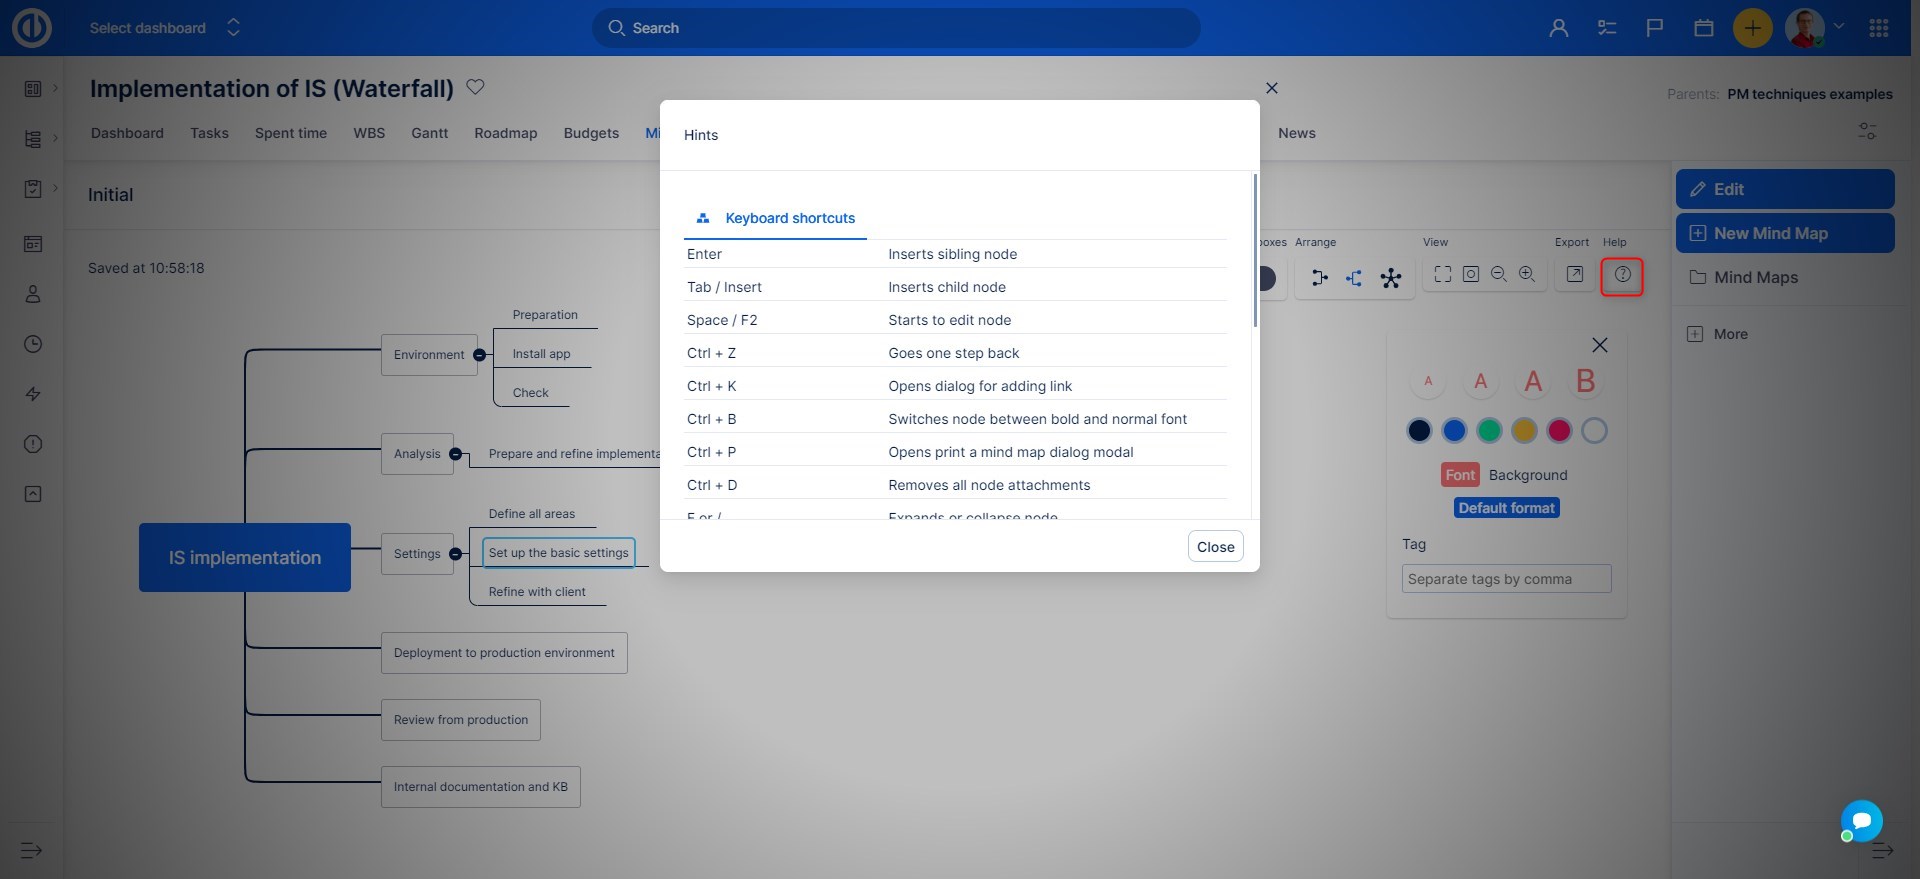Favorite the project with heart icon

tap(475, 87)
